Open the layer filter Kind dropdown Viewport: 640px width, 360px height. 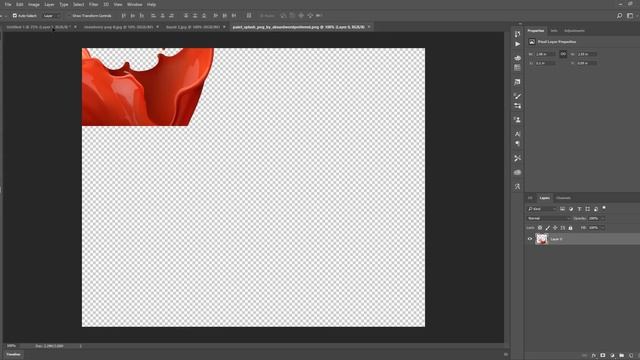(x=542, y=209)
